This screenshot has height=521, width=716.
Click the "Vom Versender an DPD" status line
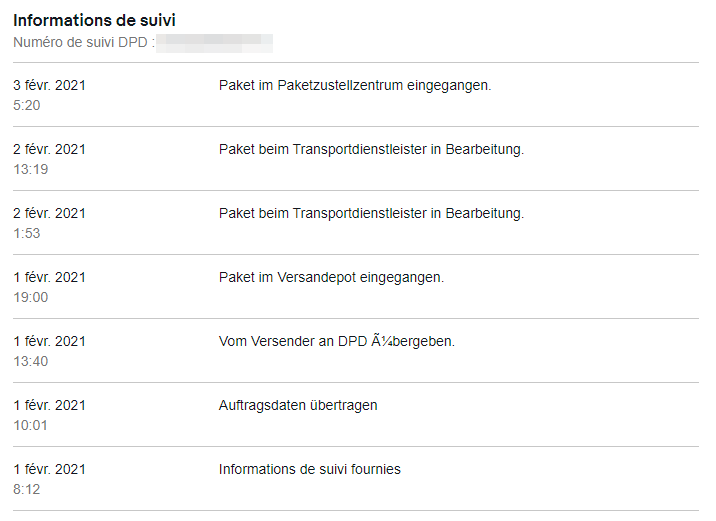point(336,341)
